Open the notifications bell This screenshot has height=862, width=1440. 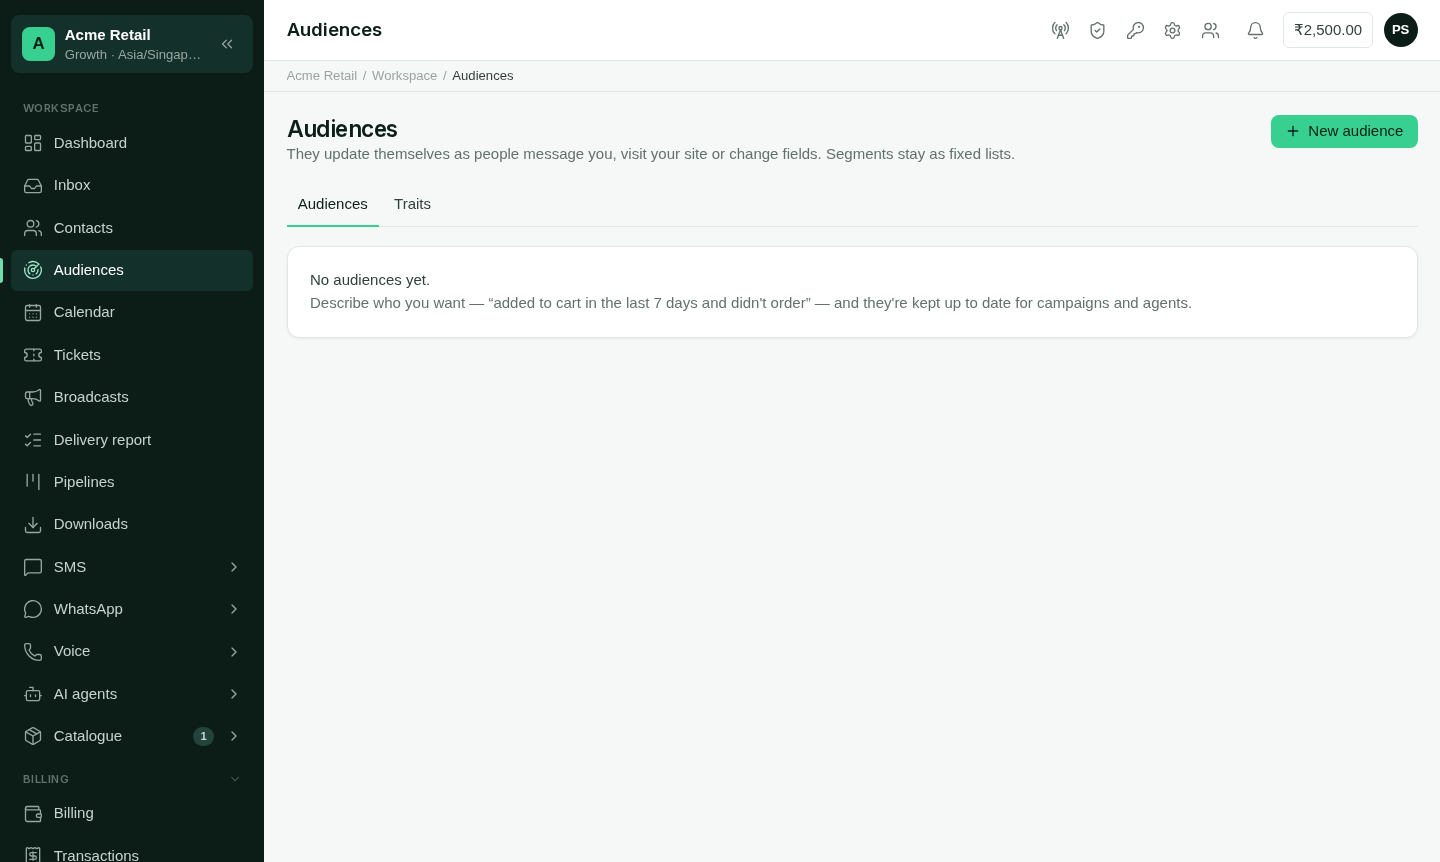[1255, 30]
